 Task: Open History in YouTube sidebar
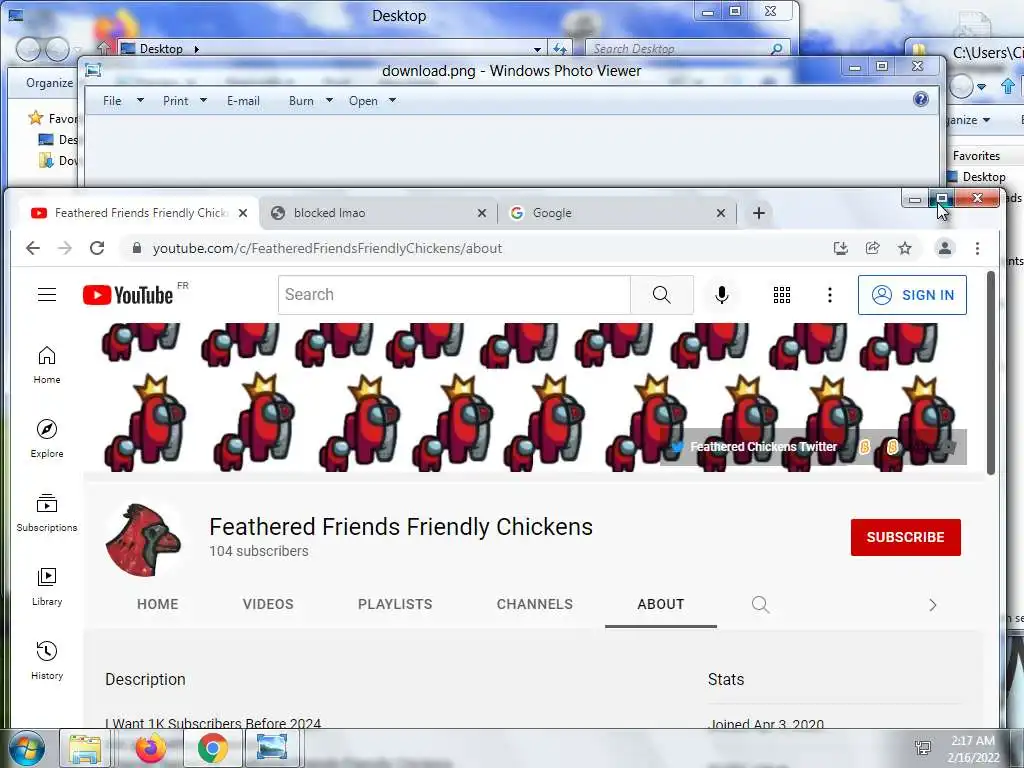[x=47, y=661]
